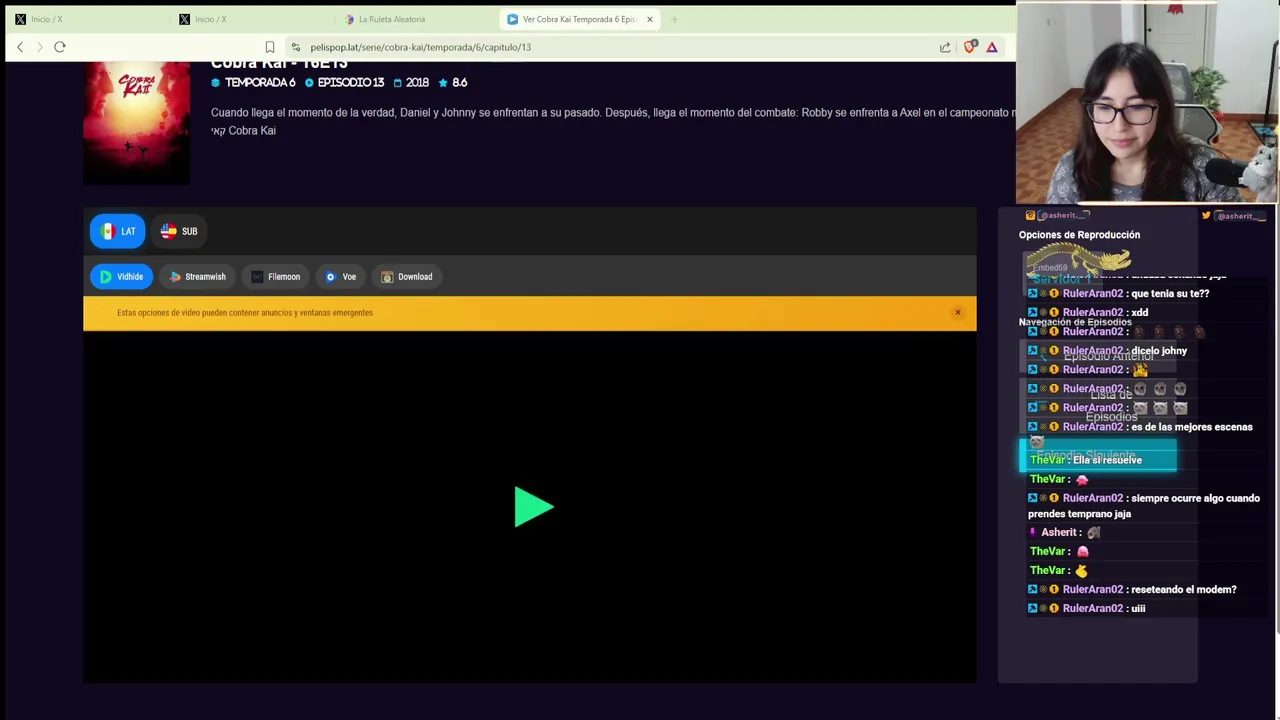Choose Streamwish video server
1280x720 pixels.
pyautogui.click(x=197, y=277)
